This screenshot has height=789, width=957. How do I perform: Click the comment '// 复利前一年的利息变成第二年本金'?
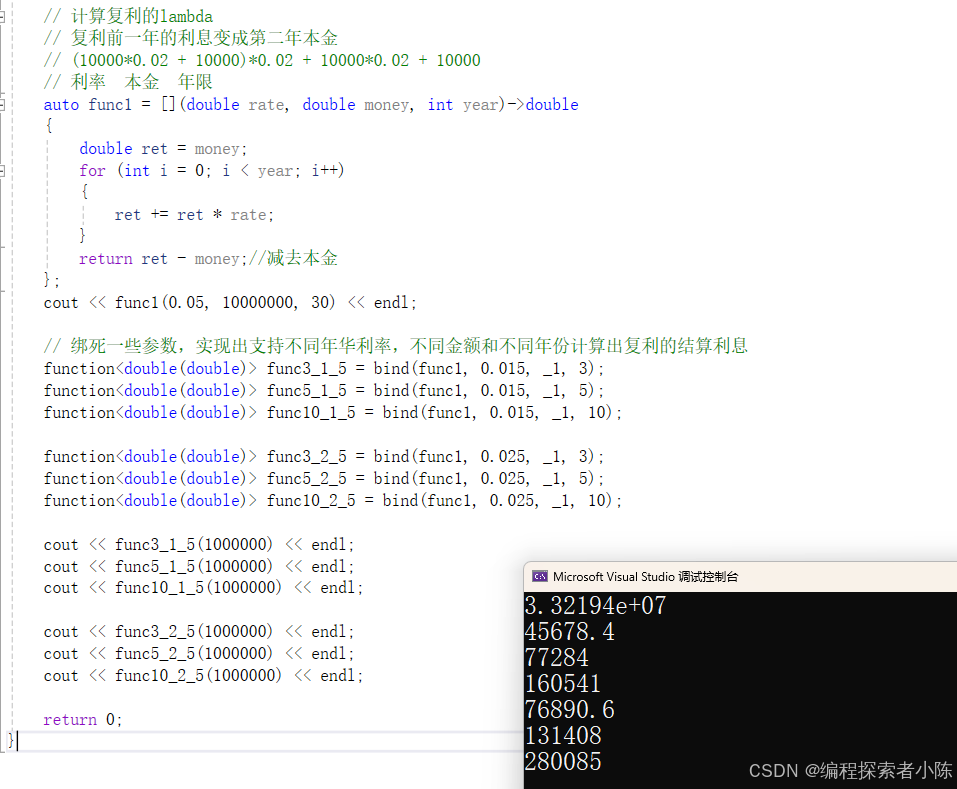[190, 38]
